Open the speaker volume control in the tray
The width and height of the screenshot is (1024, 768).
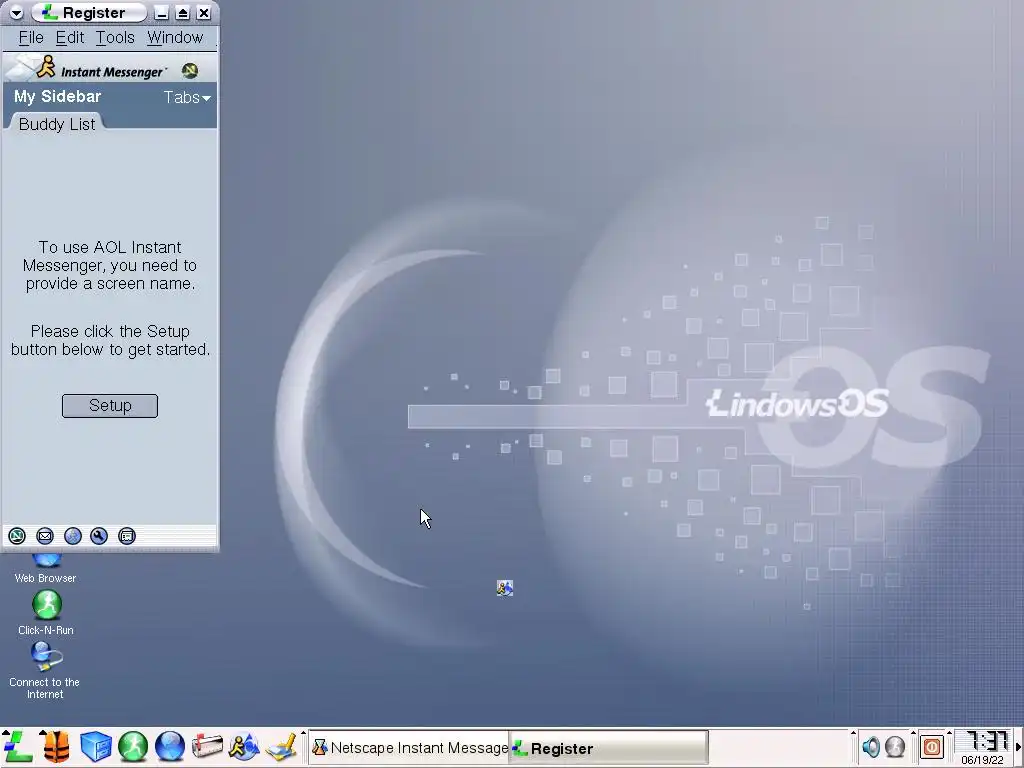point(871,746)
